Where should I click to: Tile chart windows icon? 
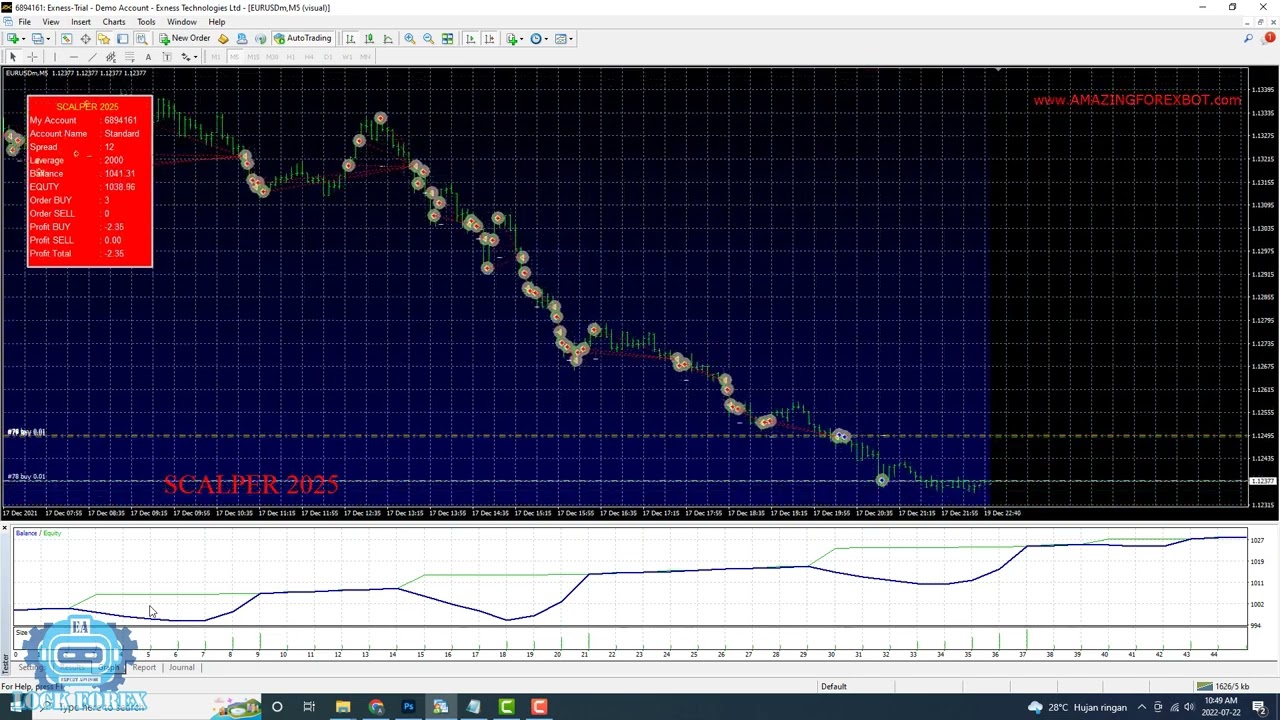point(447,38)
